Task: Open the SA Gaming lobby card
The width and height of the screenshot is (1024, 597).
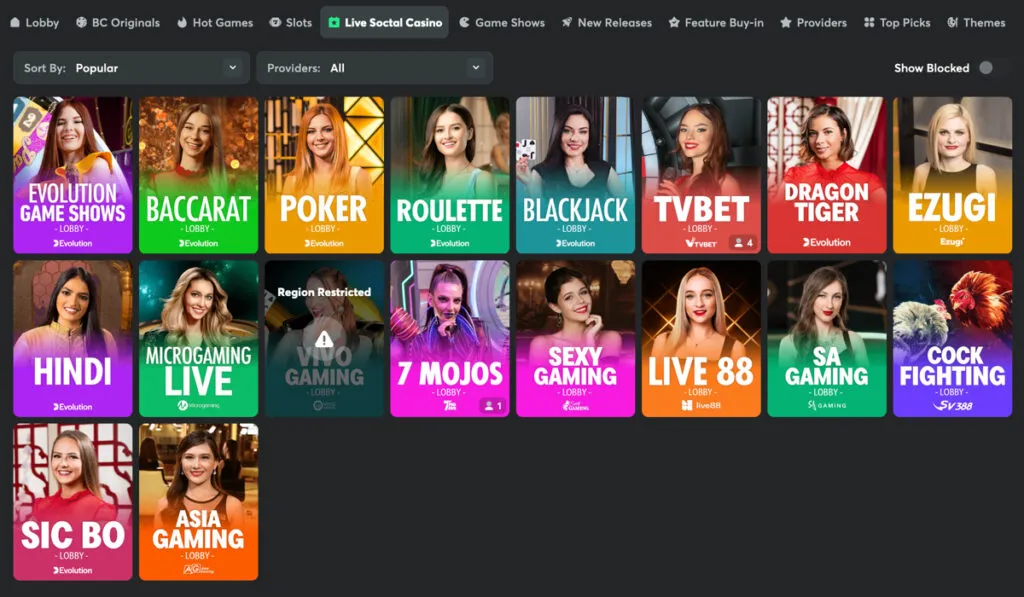Action: (827, 338)
